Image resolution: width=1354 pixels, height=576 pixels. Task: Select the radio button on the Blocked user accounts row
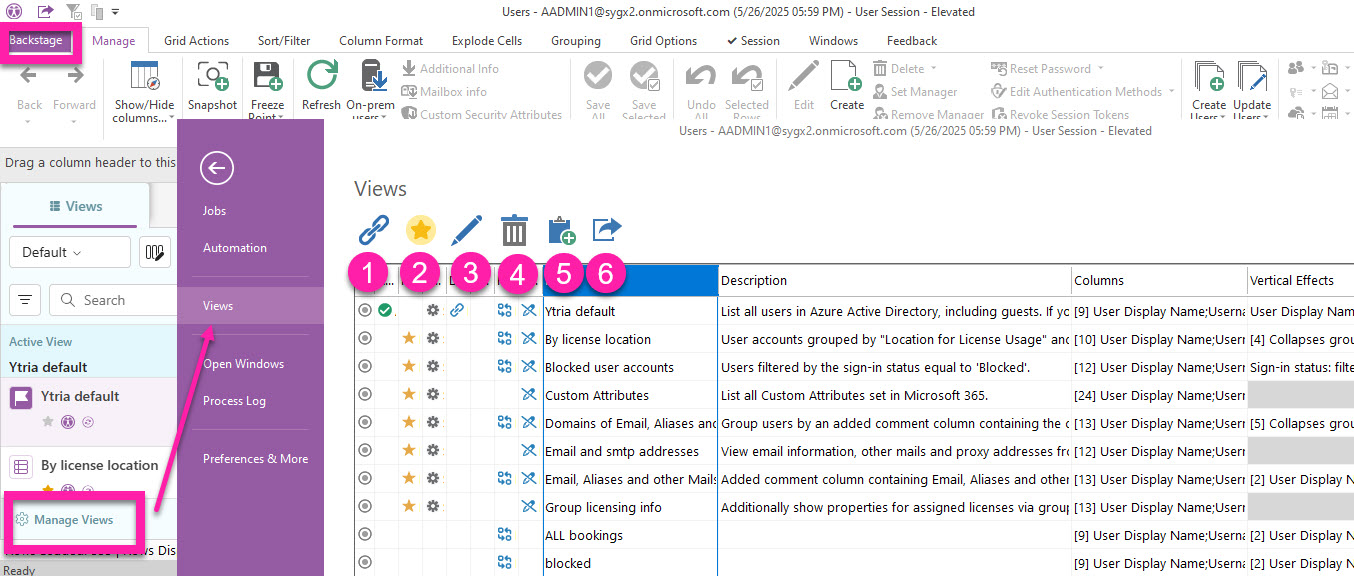(365, 366)
